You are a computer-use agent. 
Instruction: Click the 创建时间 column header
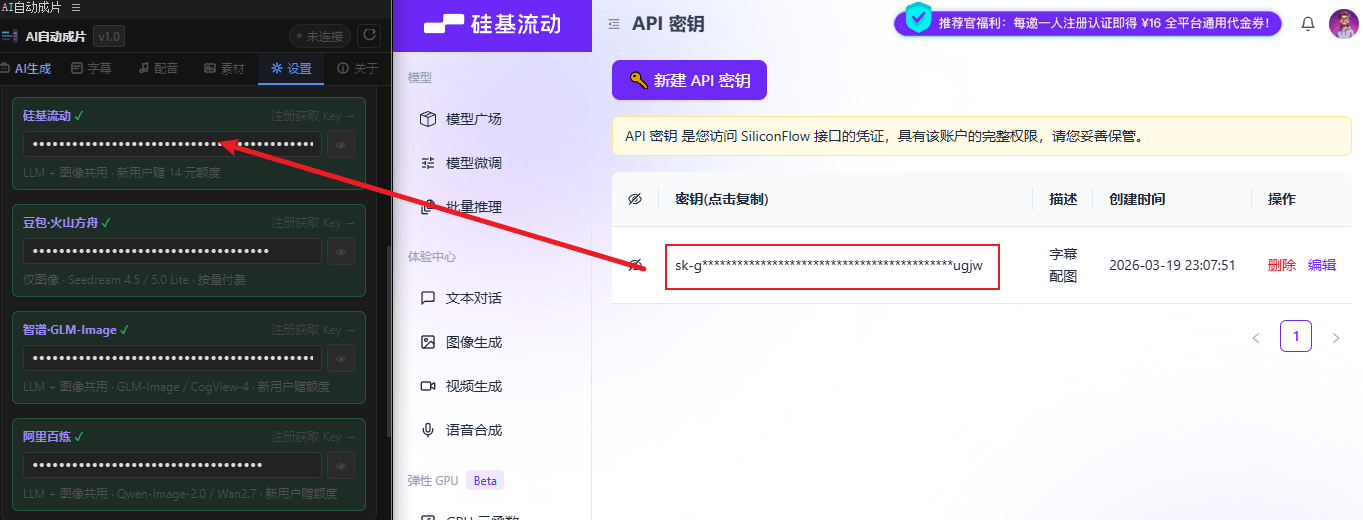[1137, 199]
